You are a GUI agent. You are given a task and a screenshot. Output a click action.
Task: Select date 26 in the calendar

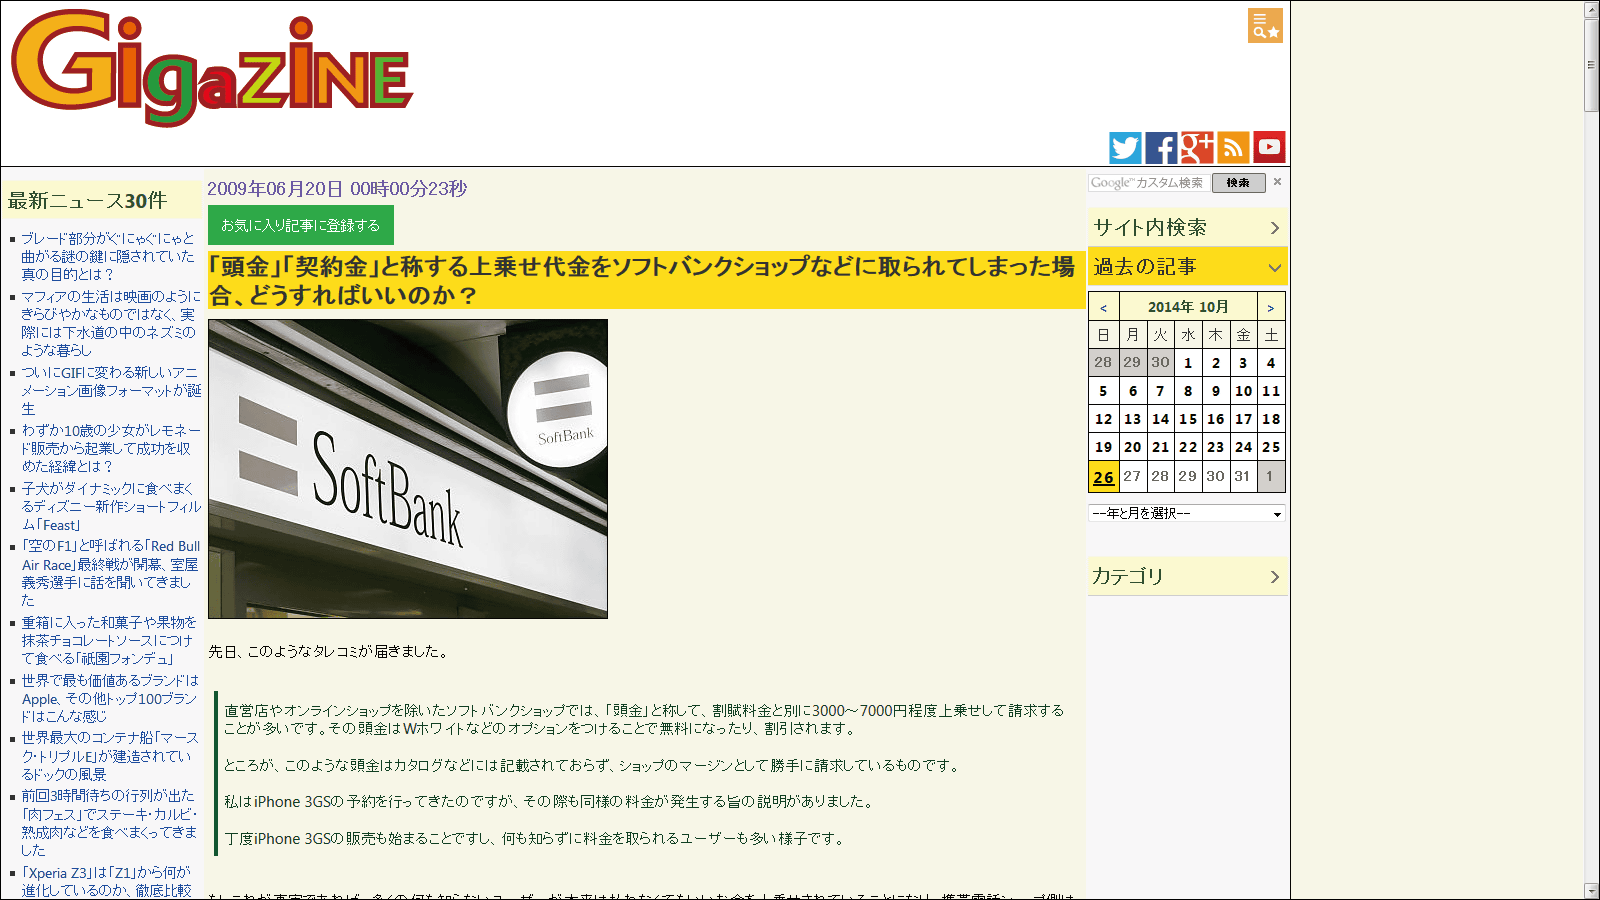pyautogui.click(x=1103, y=477)
